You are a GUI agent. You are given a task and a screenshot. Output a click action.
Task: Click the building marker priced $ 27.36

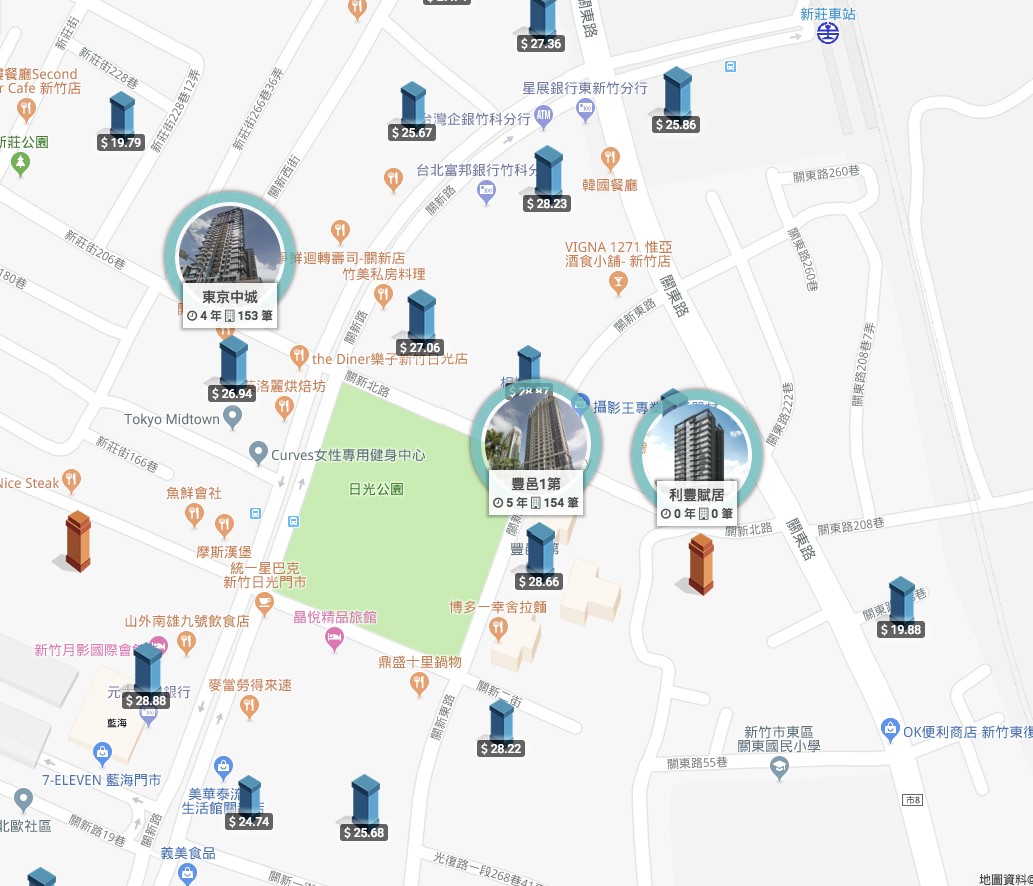point(541,25)
